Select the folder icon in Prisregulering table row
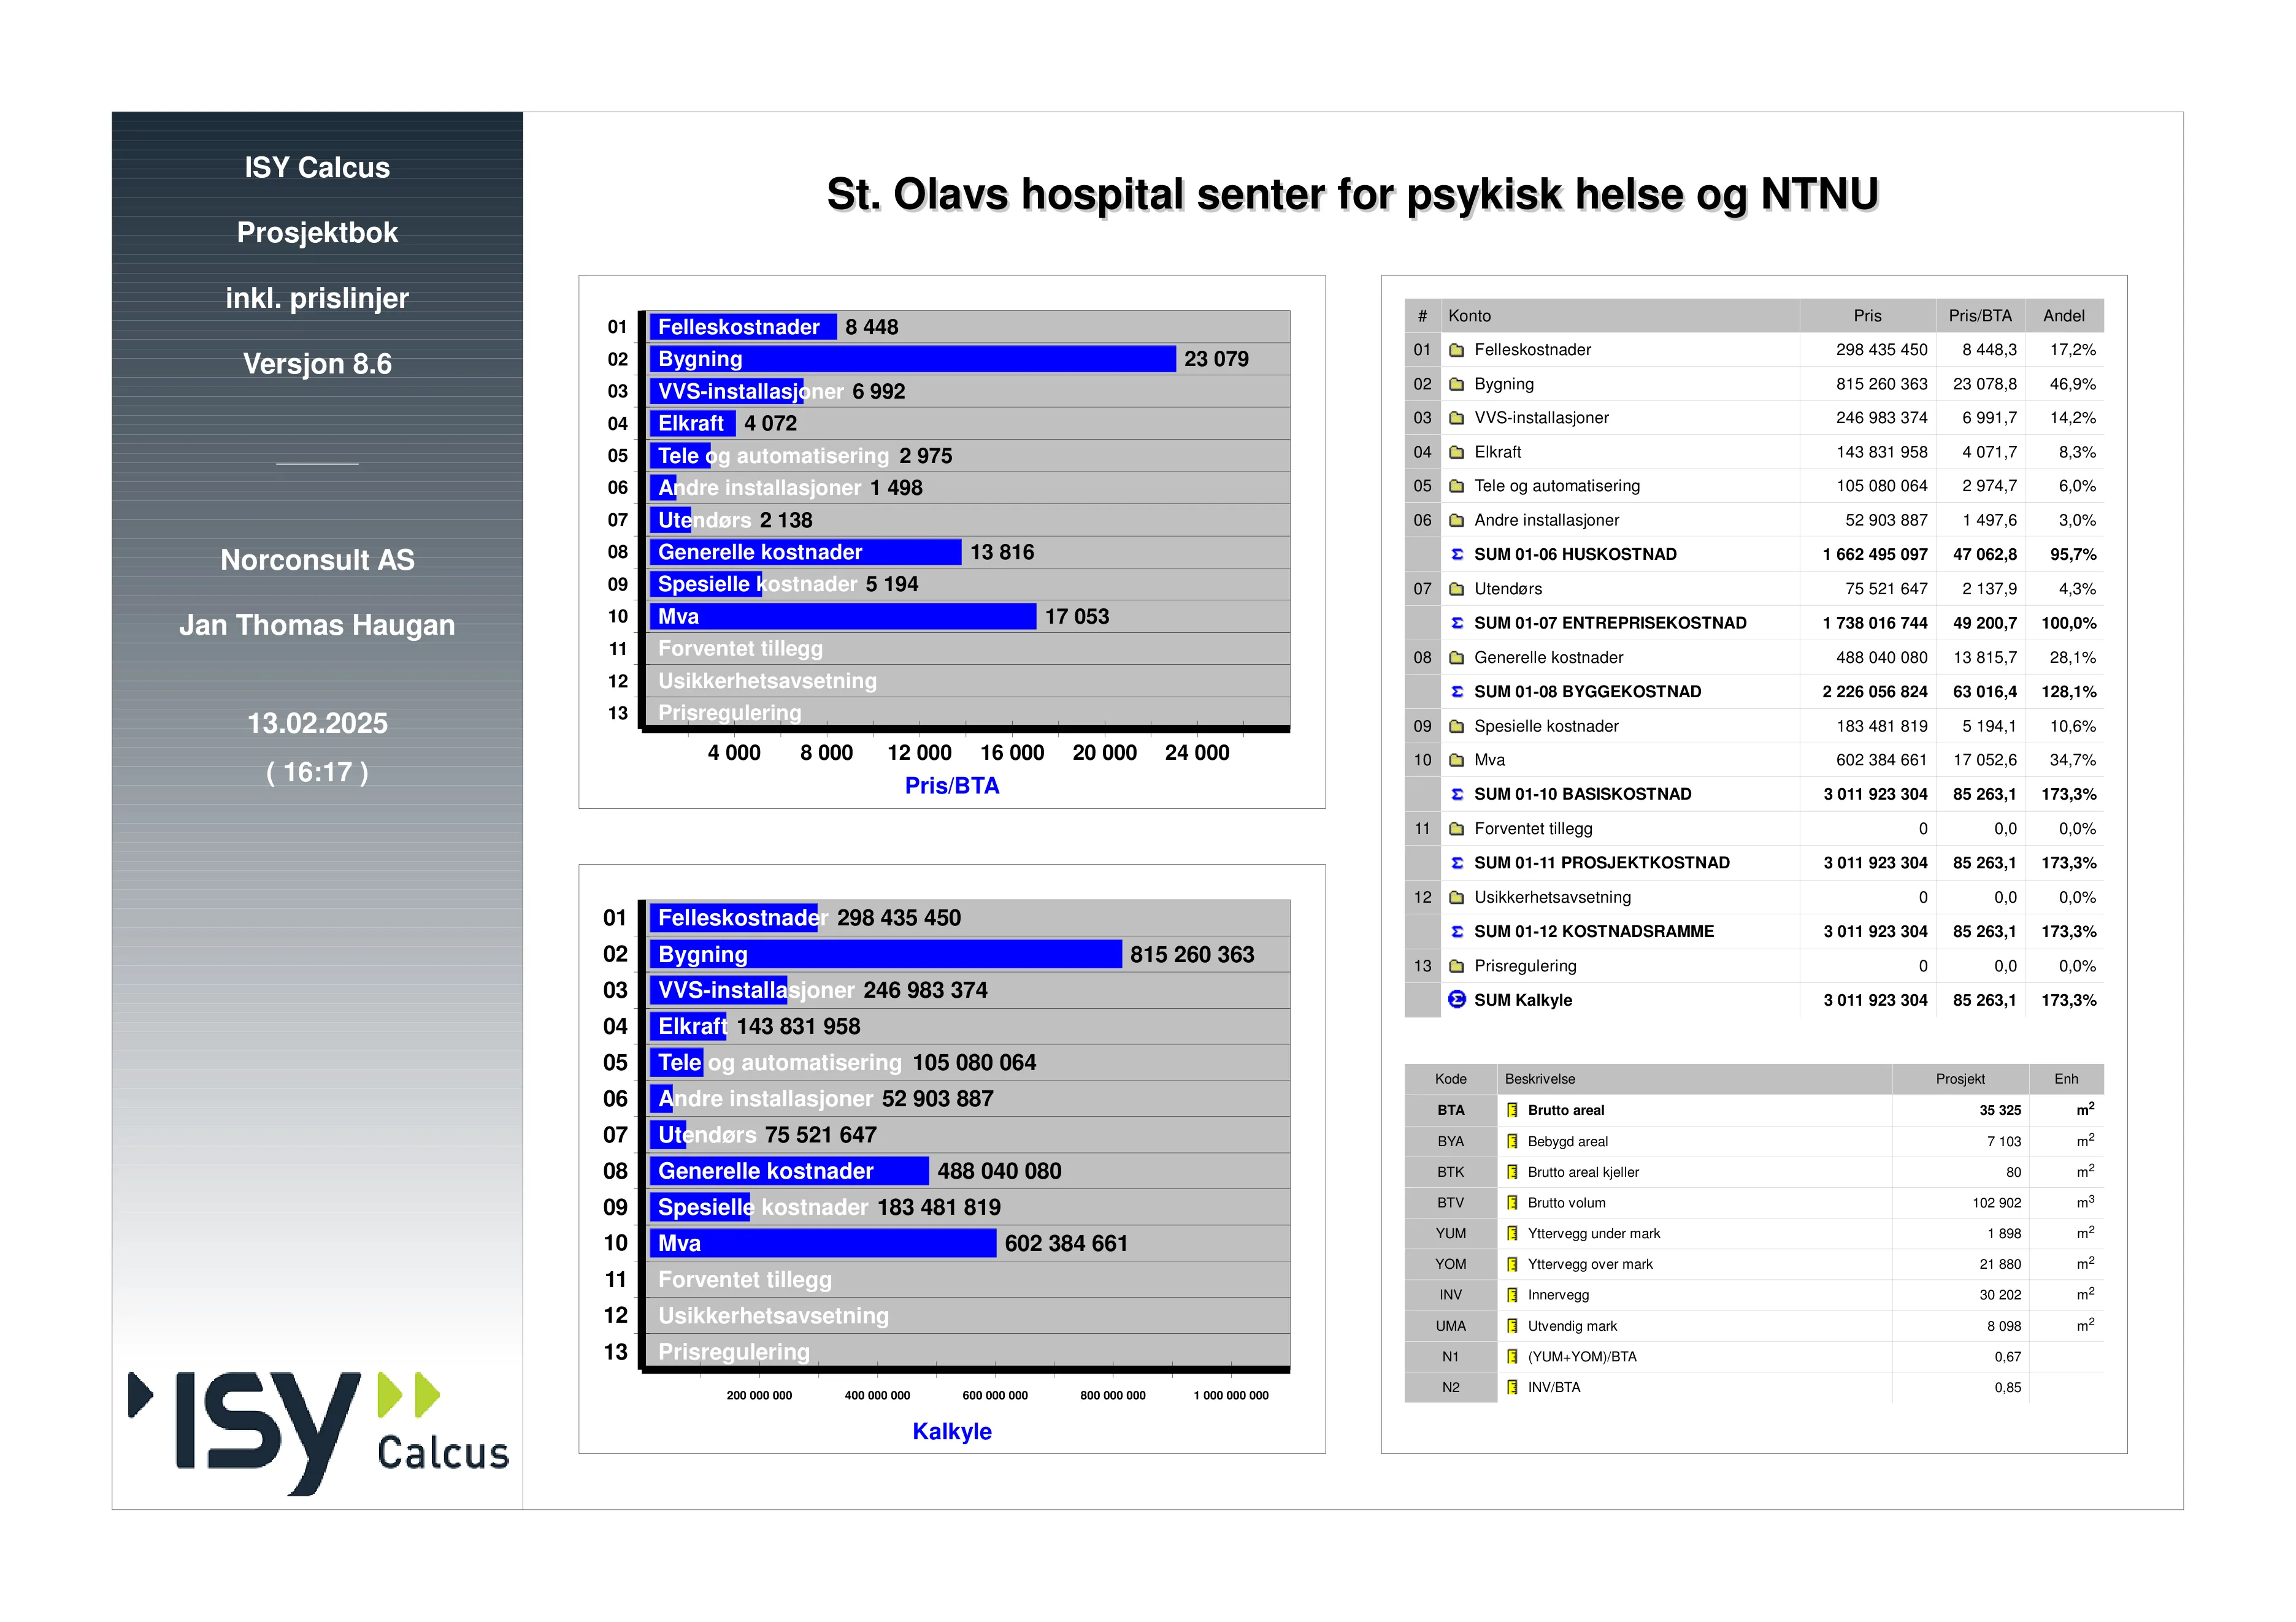Viewport: 2296px width, 1622px height. 1456,966
